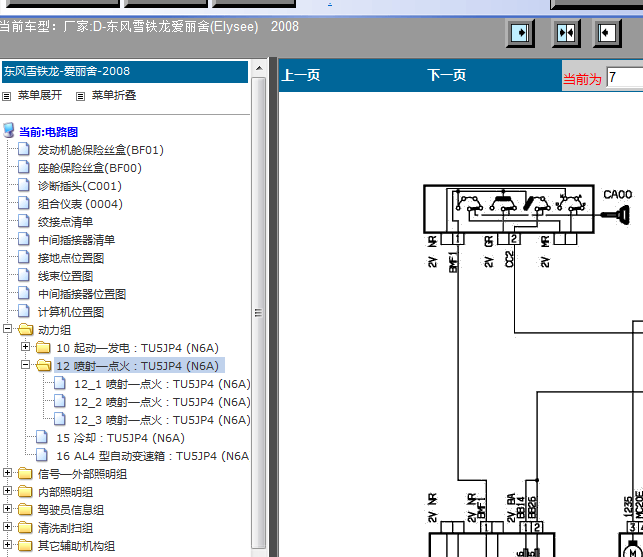The height and width of the screenshot is (557, 643).
Task: Click the 菜单展开 expand-all icon
Action: (x=7, y=96)
